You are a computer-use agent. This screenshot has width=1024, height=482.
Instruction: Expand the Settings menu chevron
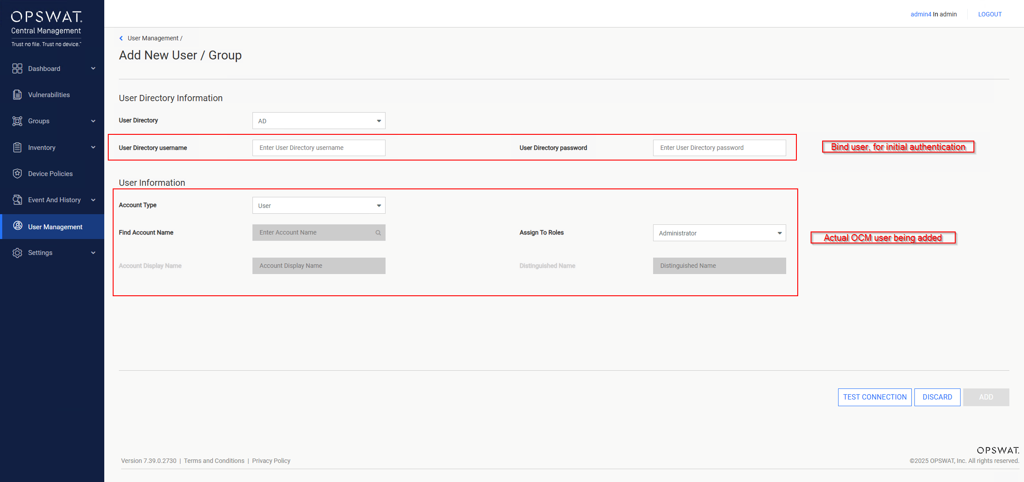[93, 253]
